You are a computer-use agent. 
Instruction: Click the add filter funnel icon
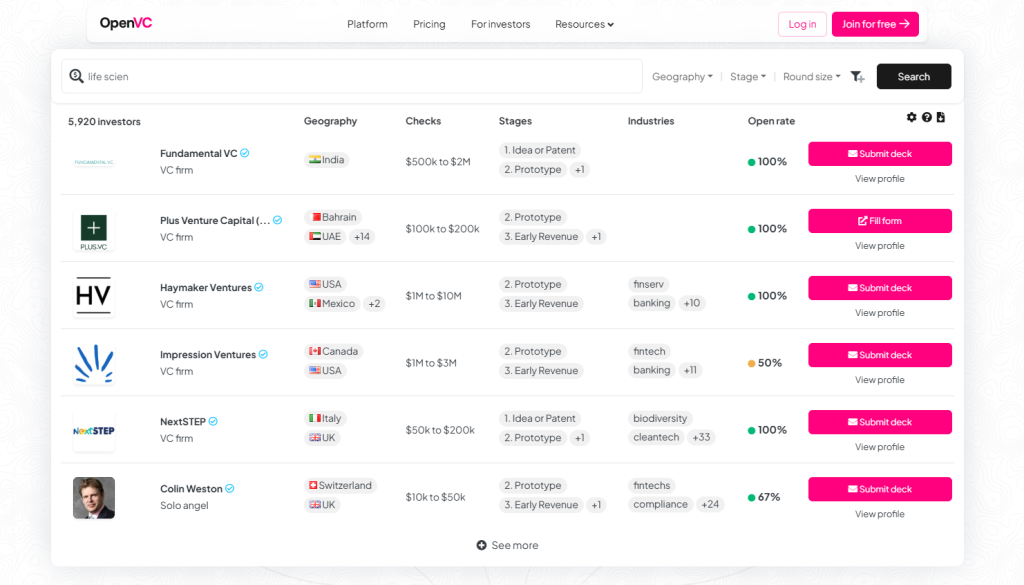[857, 77]
